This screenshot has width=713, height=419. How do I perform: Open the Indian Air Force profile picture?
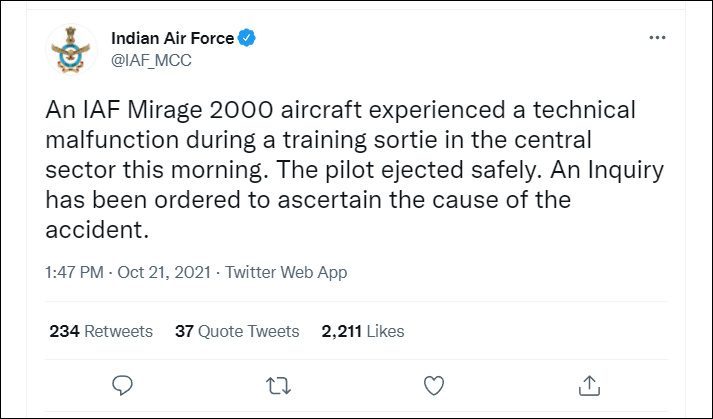[74, 49]
